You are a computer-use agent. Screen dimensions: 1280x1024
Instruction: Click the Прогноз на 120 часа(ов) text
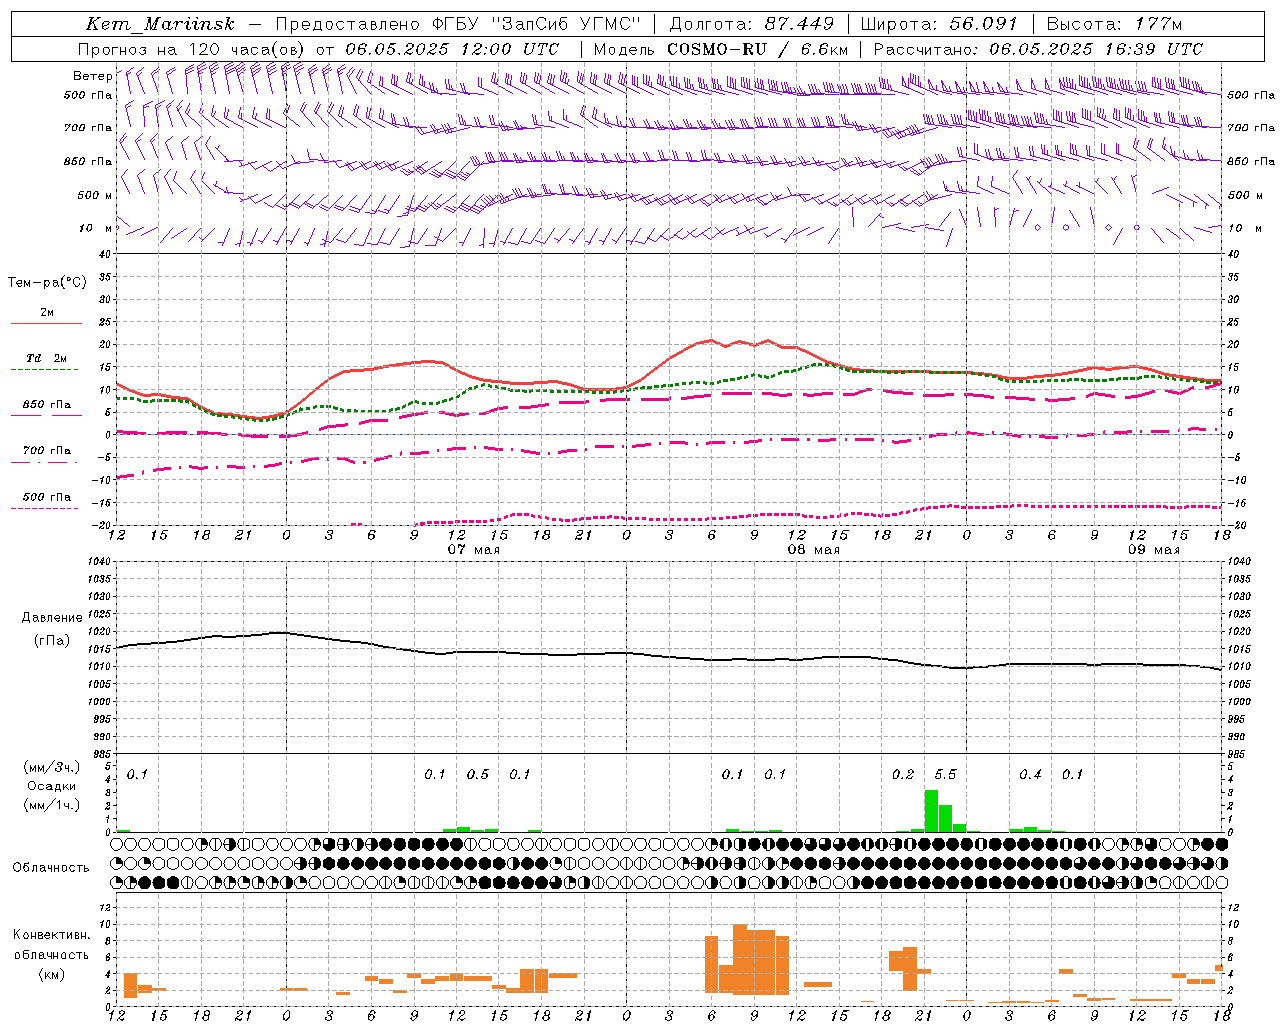click(191, 49)
